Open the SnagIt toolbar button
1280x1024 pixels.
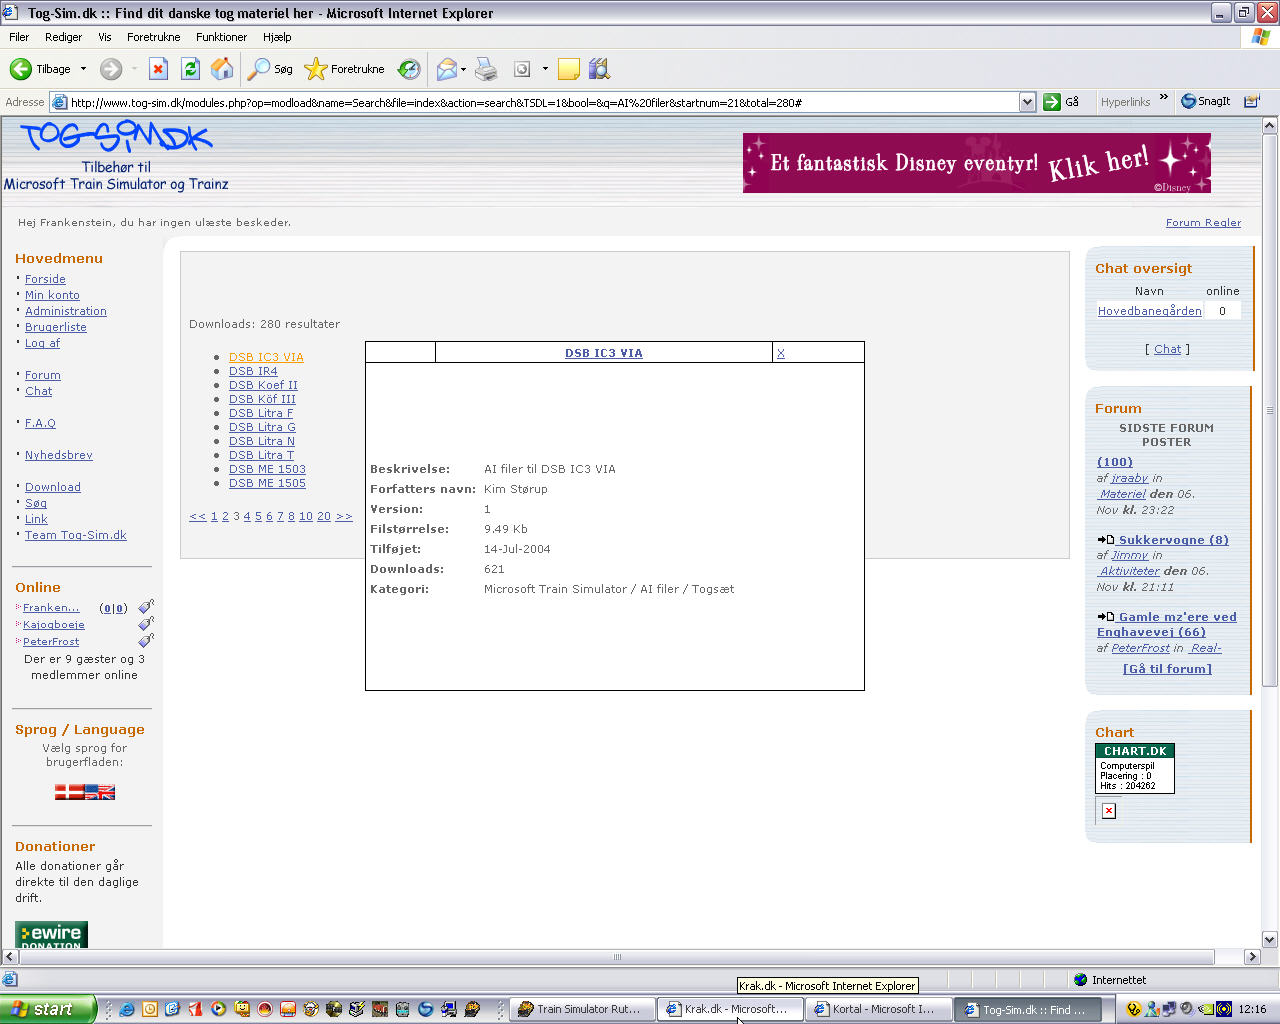click(1206, 102)
